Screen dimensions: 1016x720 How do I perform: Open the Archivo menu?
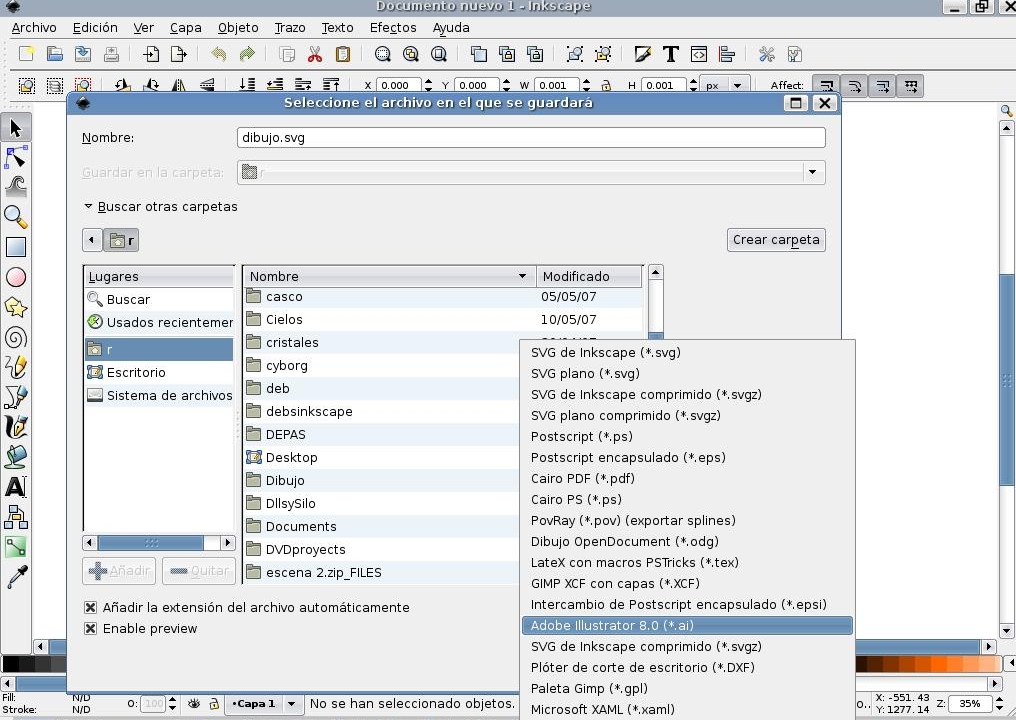click(x=34, y=28)
